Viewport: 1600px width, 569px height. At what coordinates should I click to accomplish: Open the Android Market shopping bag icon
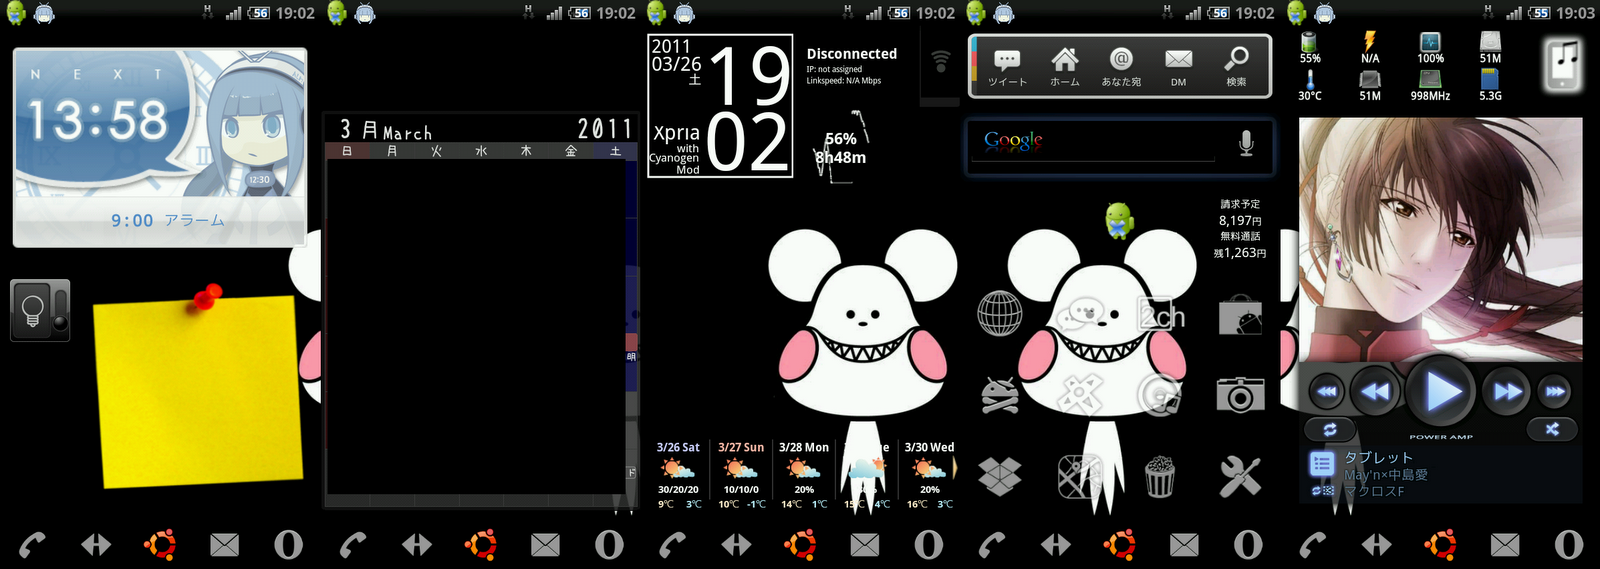coord(1240,315)
